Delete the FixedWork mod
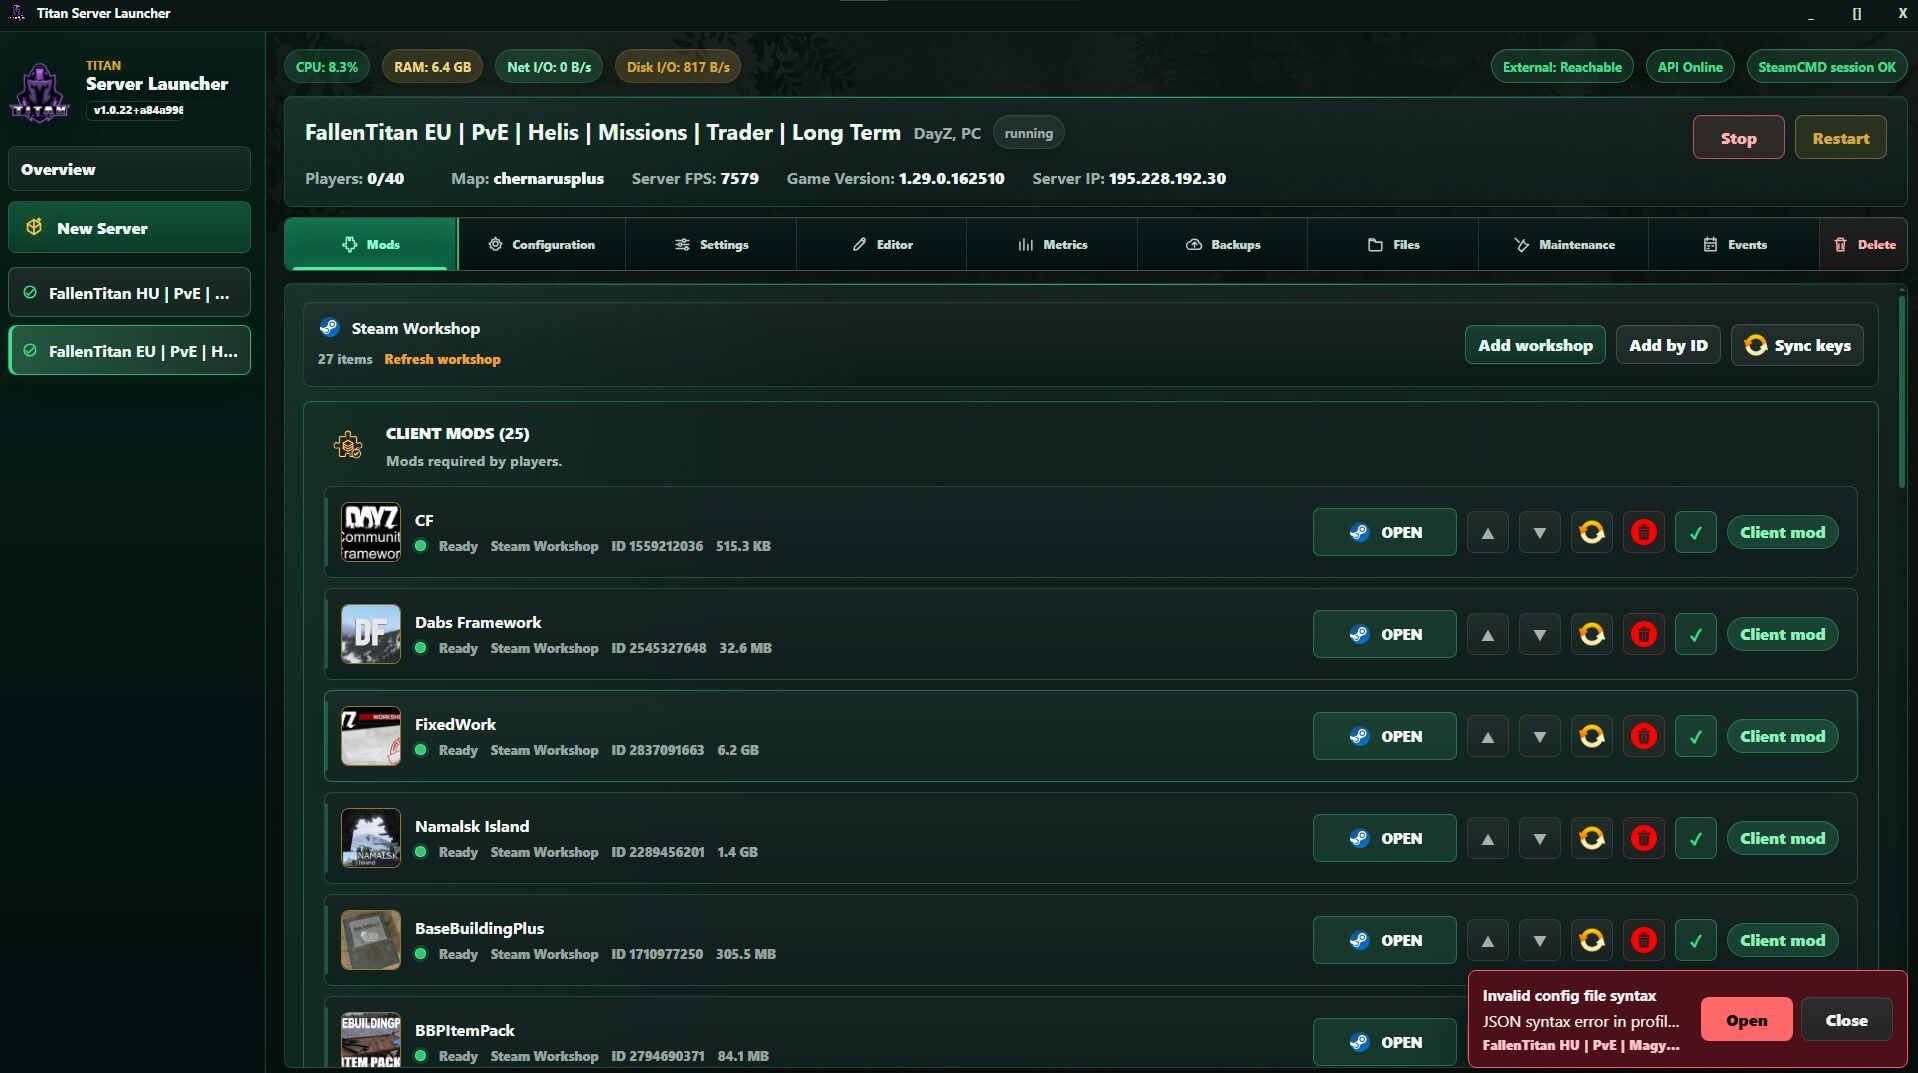1918x1073 pixels. pyautogui.click(x=1643, y=736)
